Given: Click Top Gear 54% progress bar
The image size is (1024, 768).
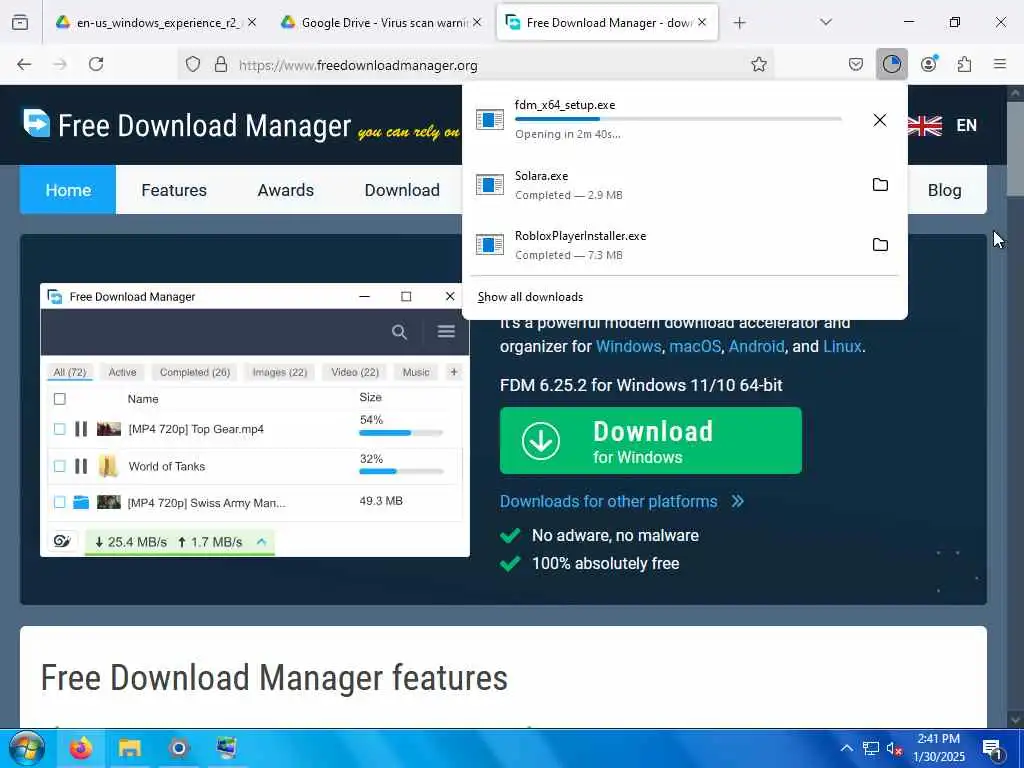Looking at the screenshot, I should [x=401, y=433].
